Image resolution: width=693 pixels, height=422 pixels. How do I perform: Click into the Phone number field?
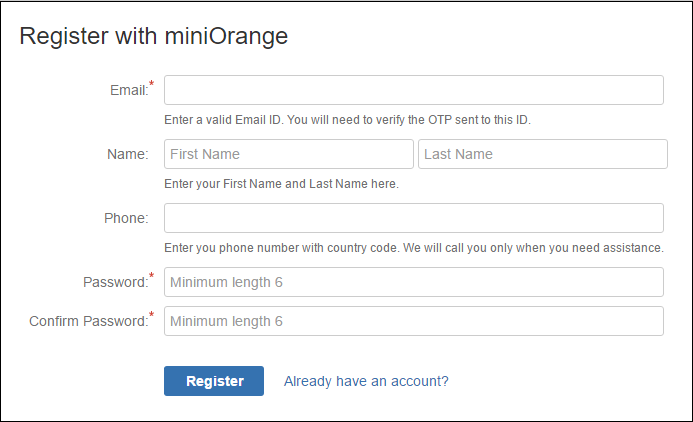(x=414, y=218)
